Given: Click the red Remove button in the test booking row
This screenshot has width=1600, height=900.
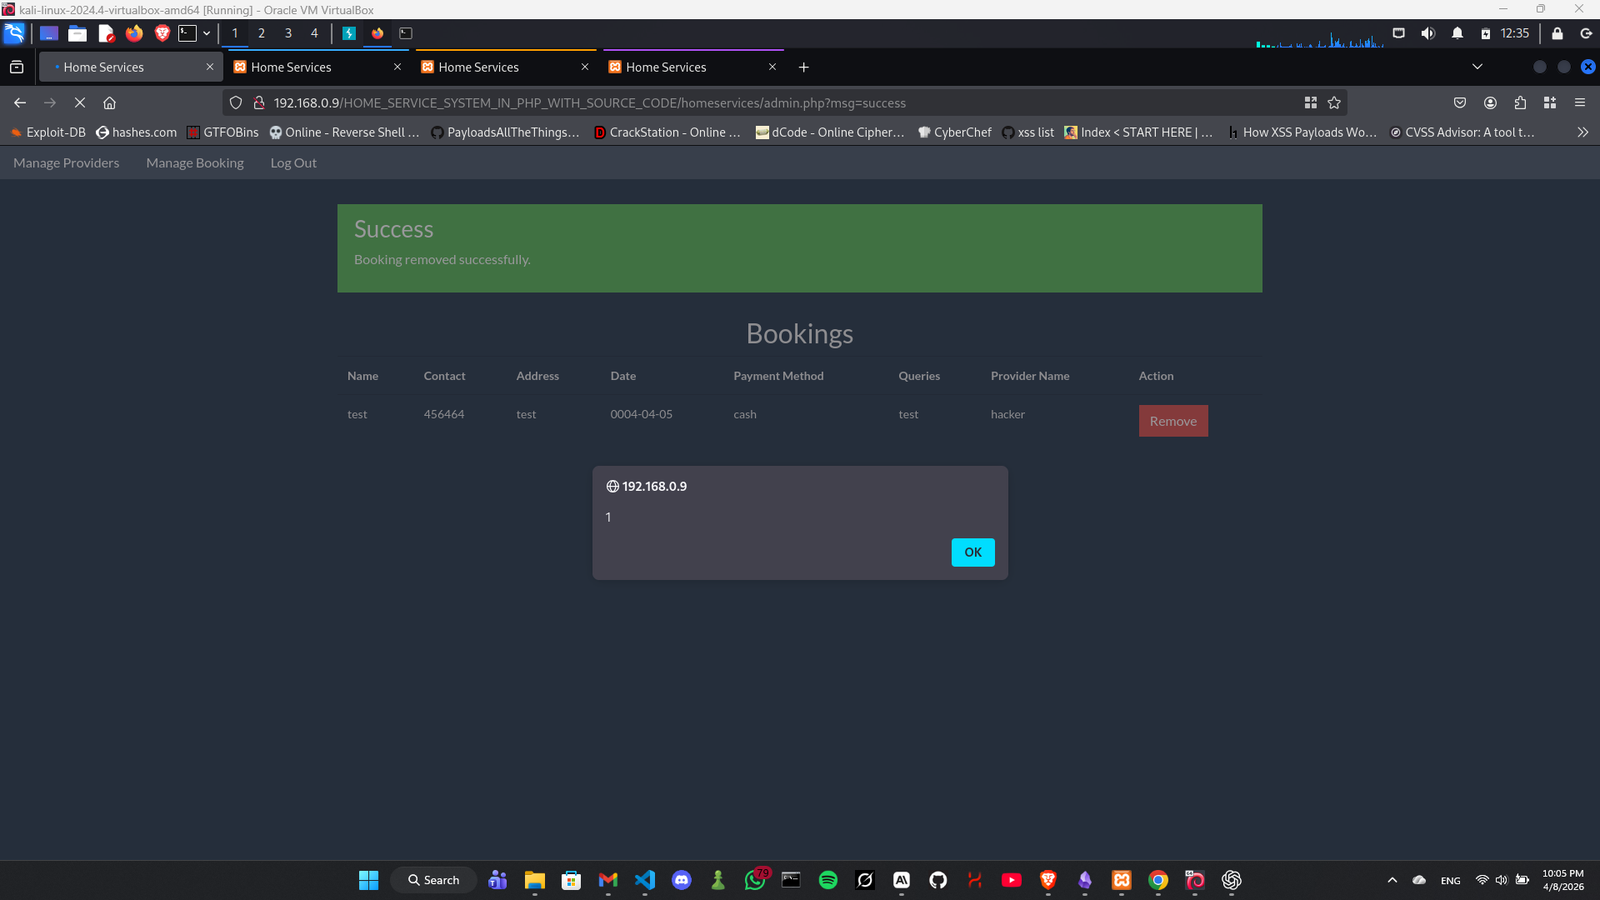Looking at the screenshot, I should [1173, 421].
